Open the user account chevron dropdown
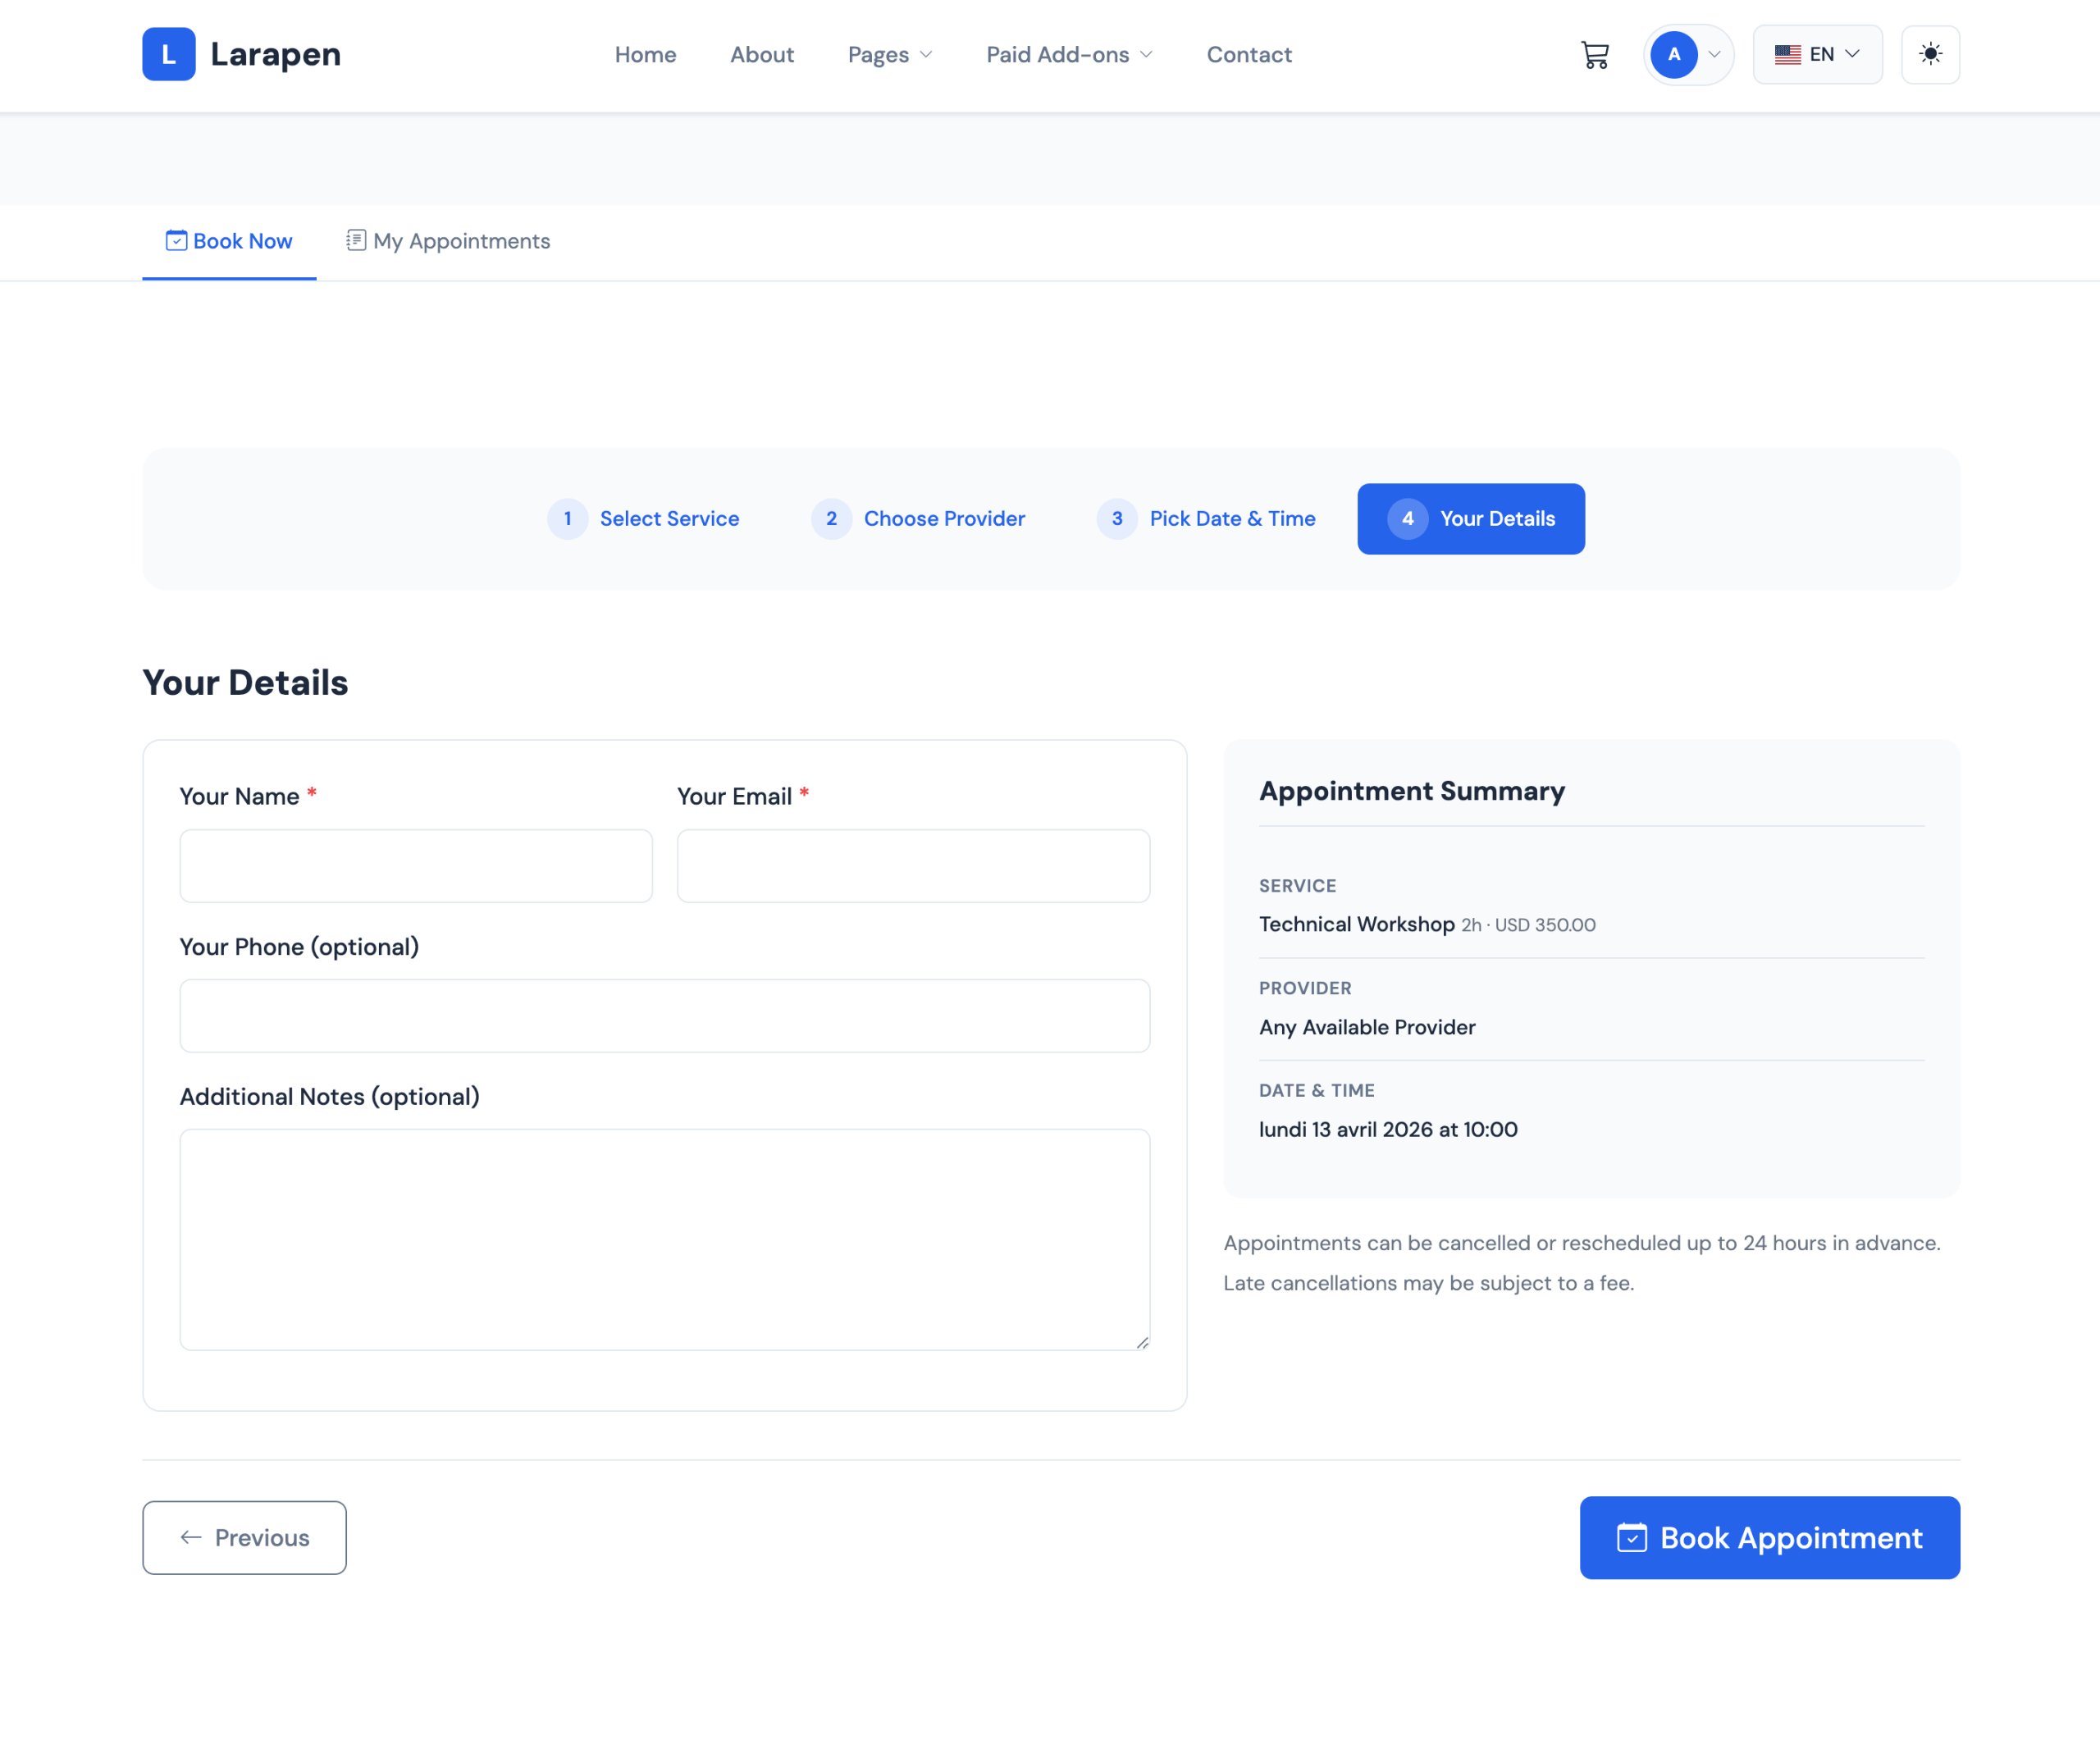The image size is (2100, 1744). tap(1714, 55)
